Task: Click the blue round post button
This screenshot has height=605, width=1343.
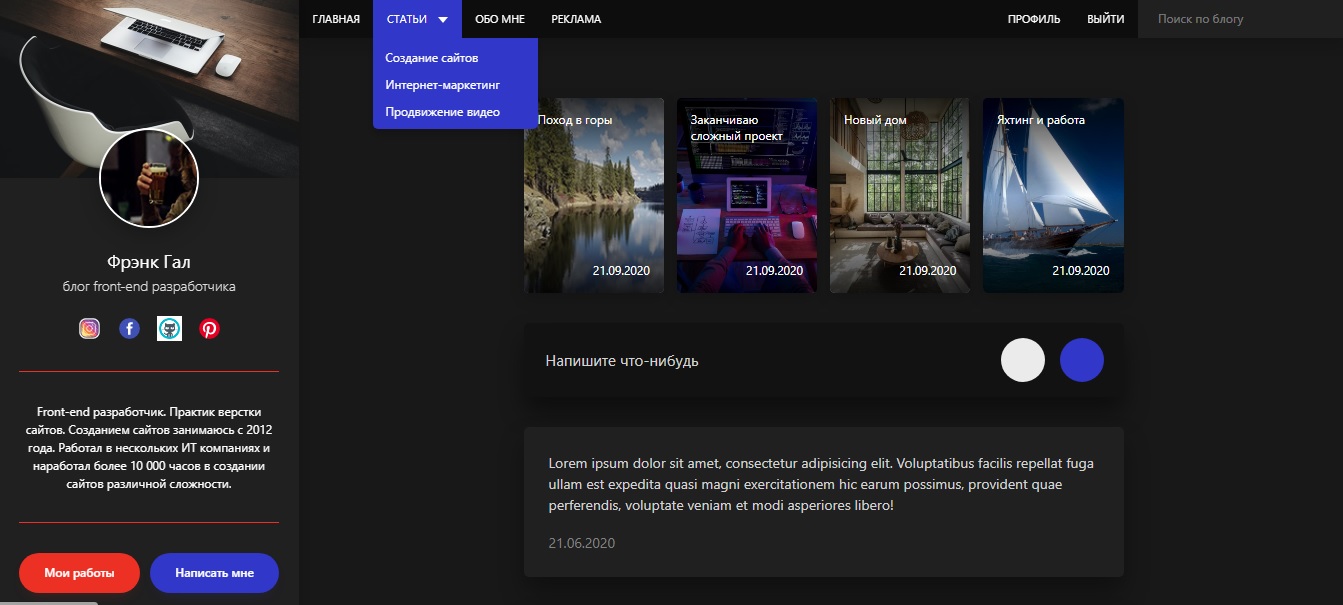Action: 1082,360
